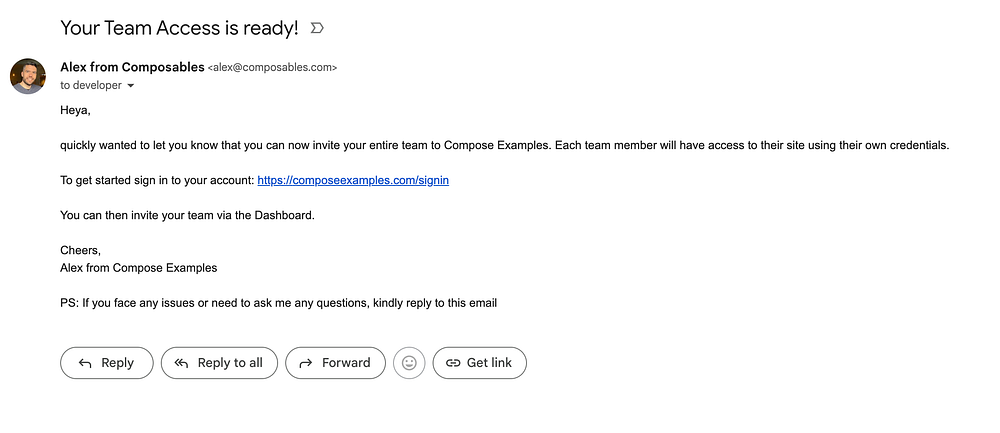
Task: Click the 'invite your team via the Dashboard' line
Action: click(x=187, y=215)
